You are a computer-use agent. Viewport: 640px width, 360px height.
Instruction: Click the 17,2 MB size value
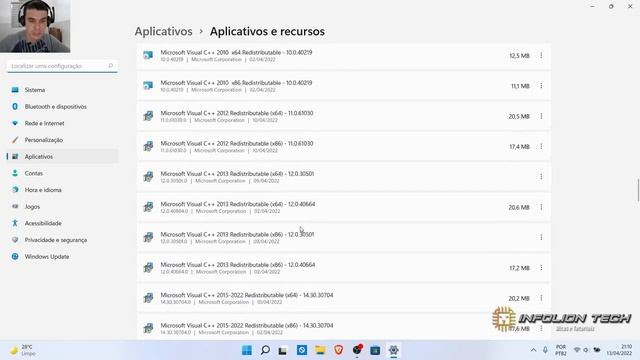click(519, 268)
